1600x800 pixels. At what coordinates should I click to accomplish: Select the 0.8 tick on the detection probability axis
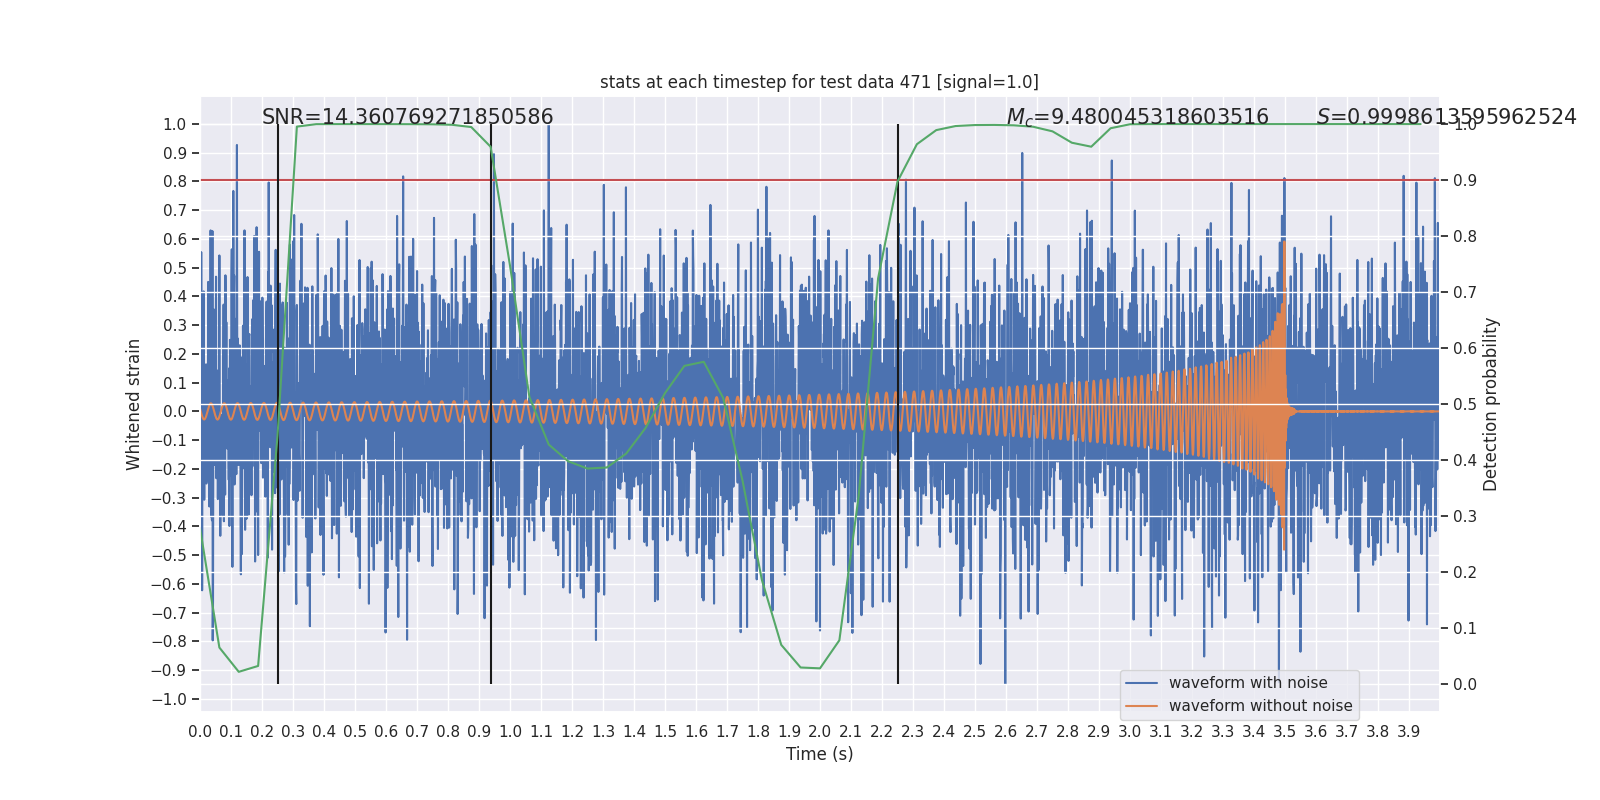(1465, 236)
